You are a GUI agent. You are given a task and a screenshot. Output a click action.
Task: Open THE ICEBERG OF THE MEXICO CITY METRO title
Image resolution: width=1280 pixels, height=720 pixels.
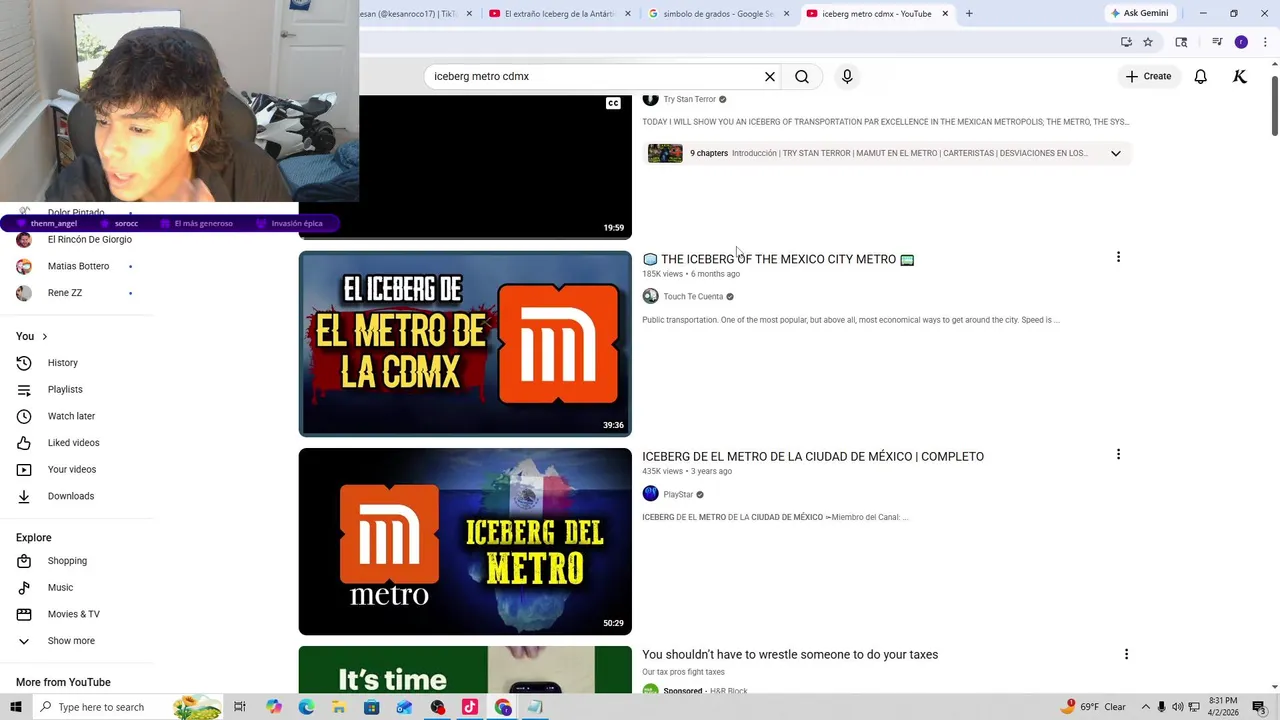[778, 259]
